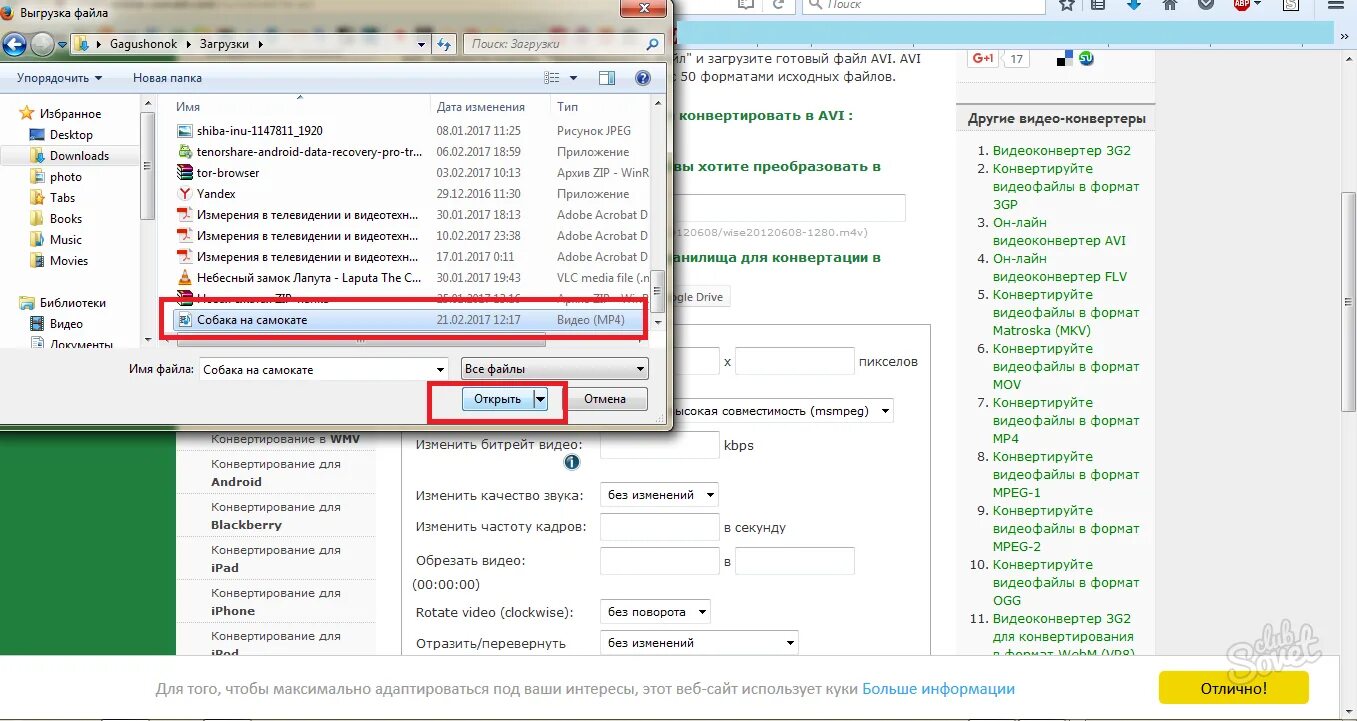Screen dimensions: 1357x721
Task: Select Библиотеки in the navigation pane
Action: click(73, 303)
